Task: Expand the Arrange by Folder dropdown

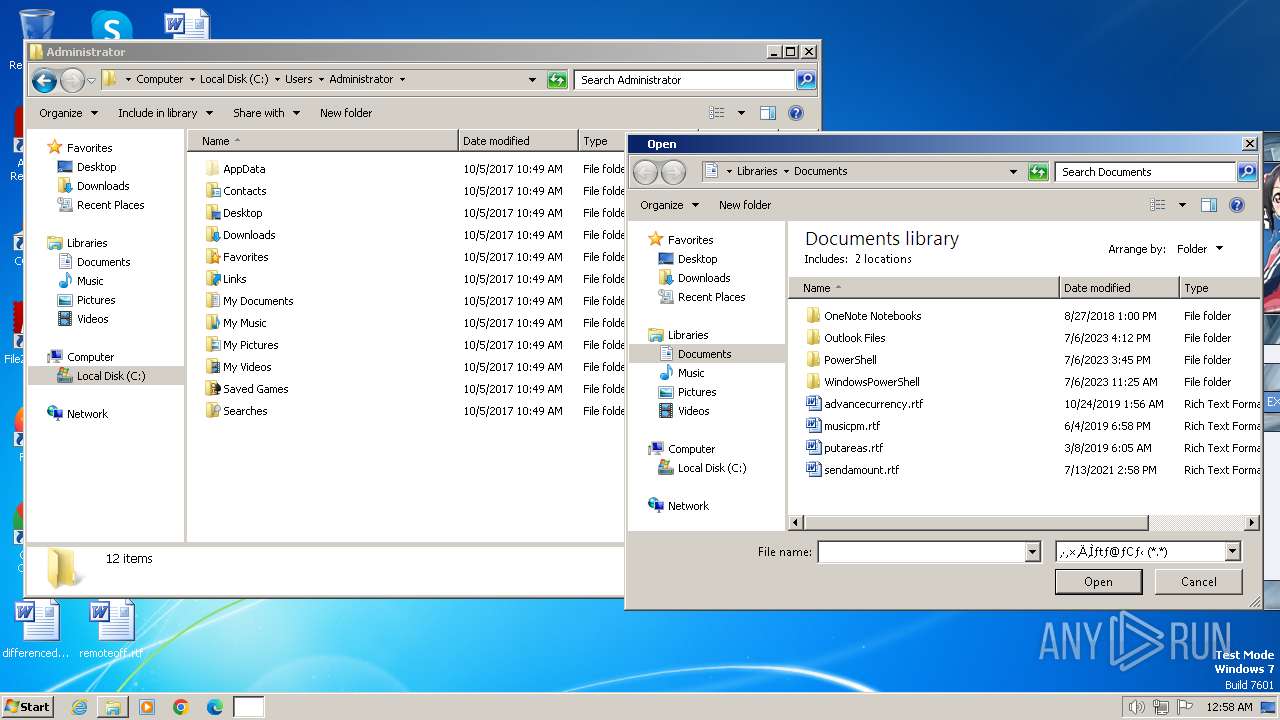Action: (1199, 249)
